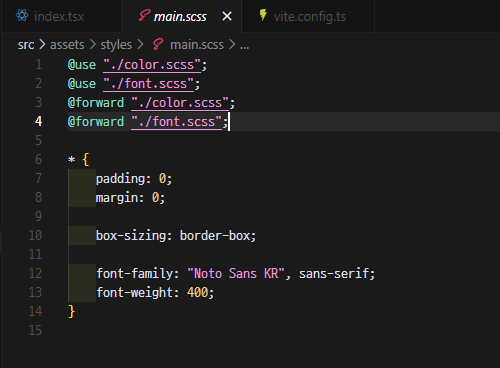
Task: Click the "Noto Sans KR" string
Action: (236, 274)
